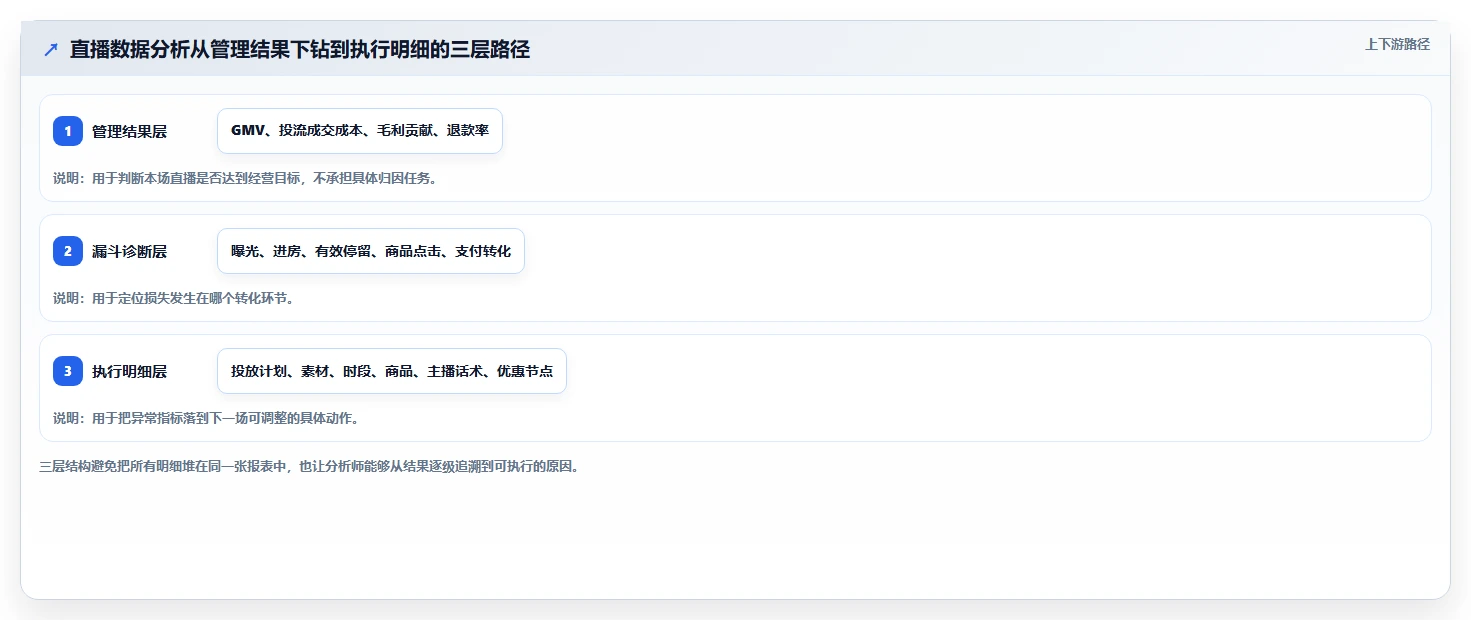Click the number 3 step badge
Screen dimensions: 1471x620
pos(68,371)
